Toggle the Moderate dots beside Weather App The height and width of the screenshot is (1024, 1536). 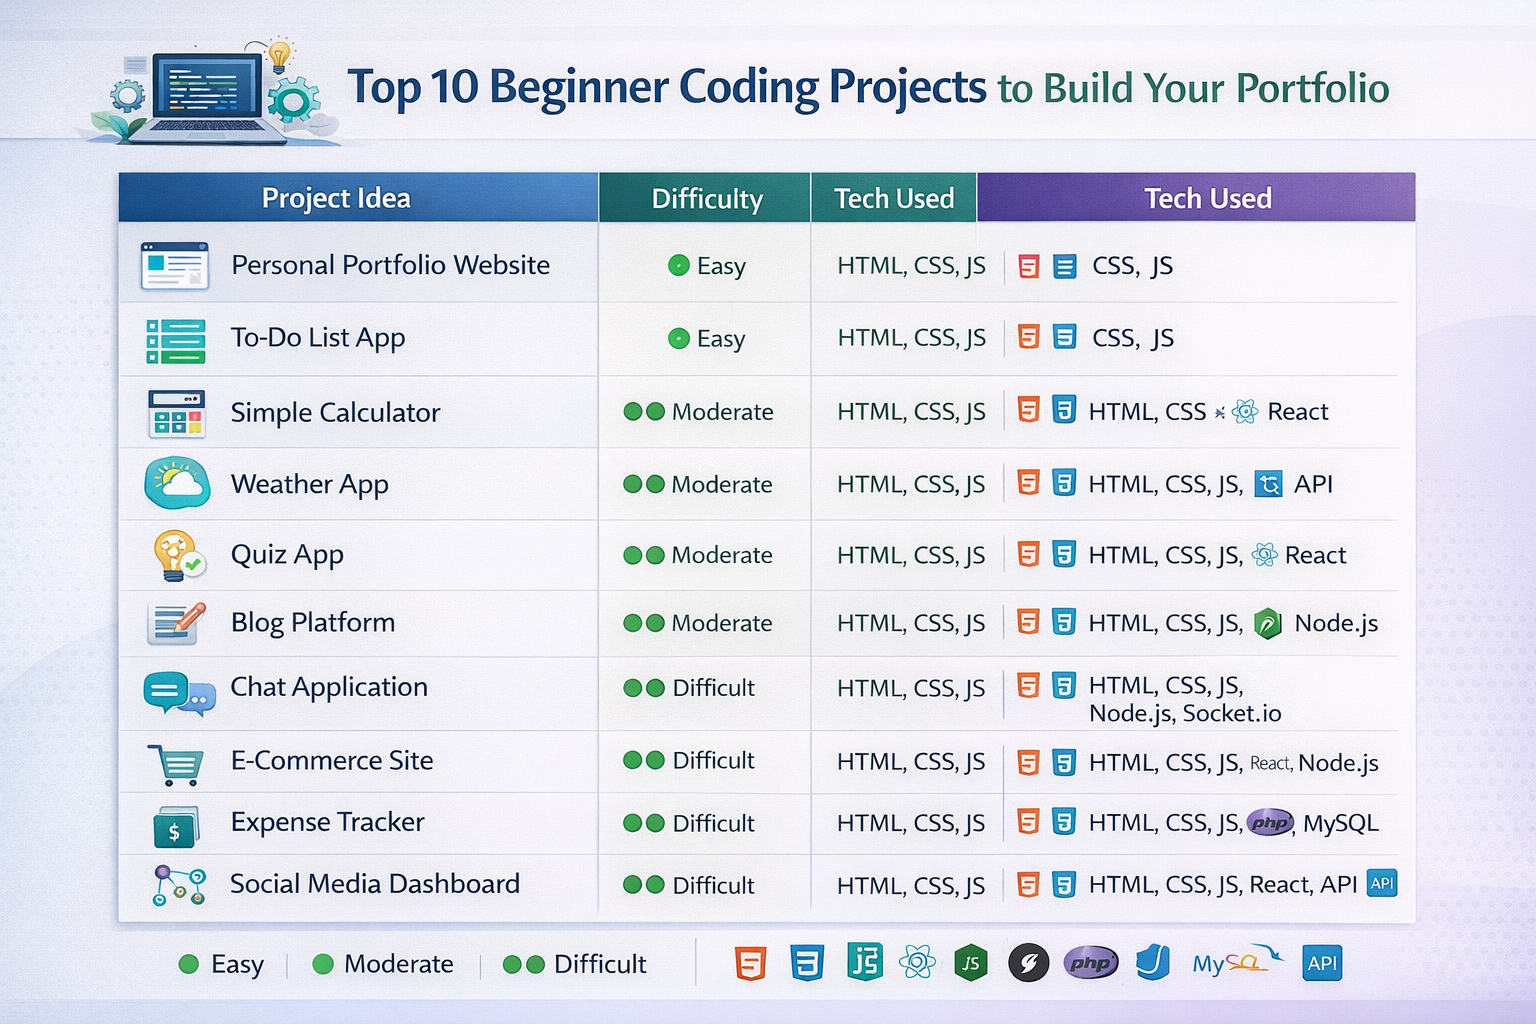[645, 484]
